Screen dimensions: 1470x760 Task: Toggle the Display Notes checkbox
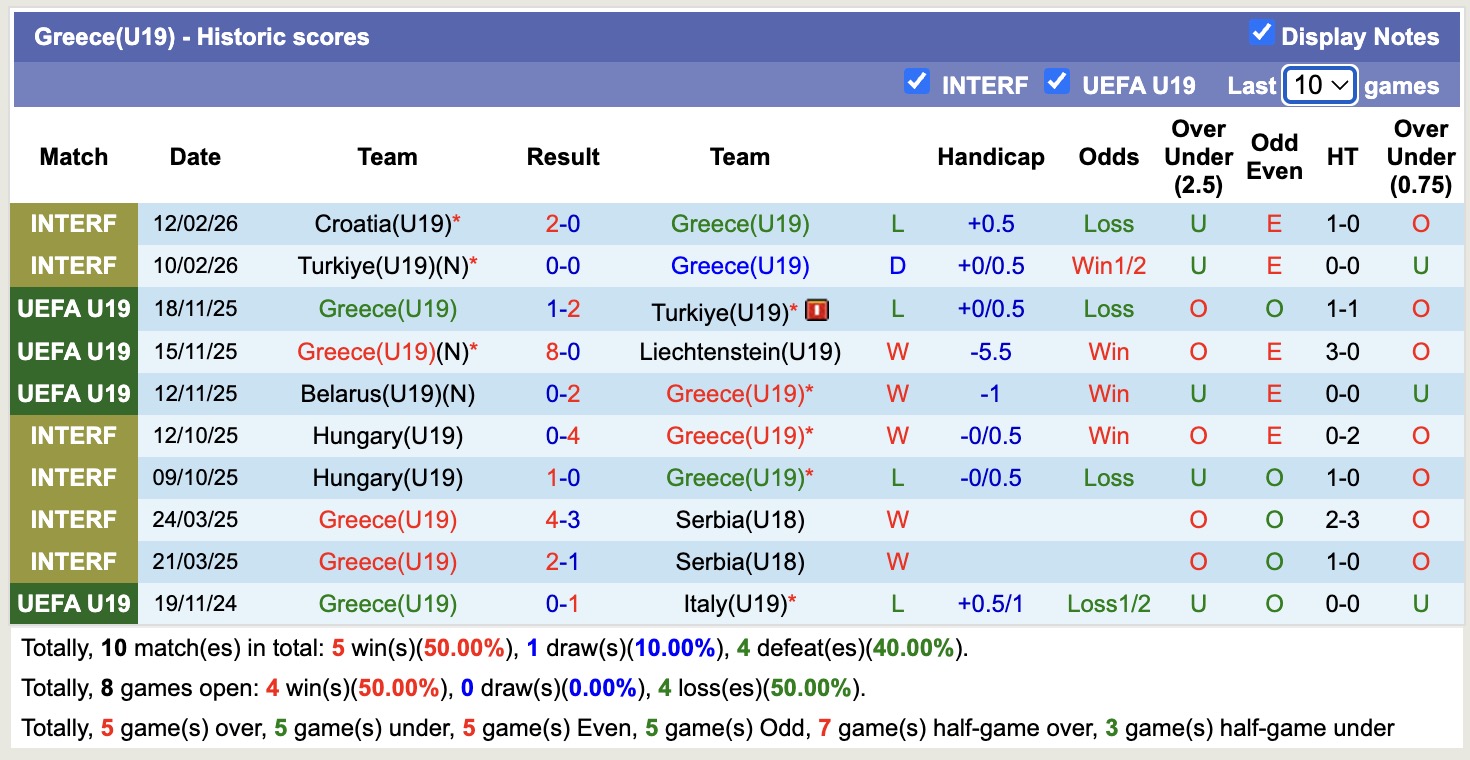1261,34
